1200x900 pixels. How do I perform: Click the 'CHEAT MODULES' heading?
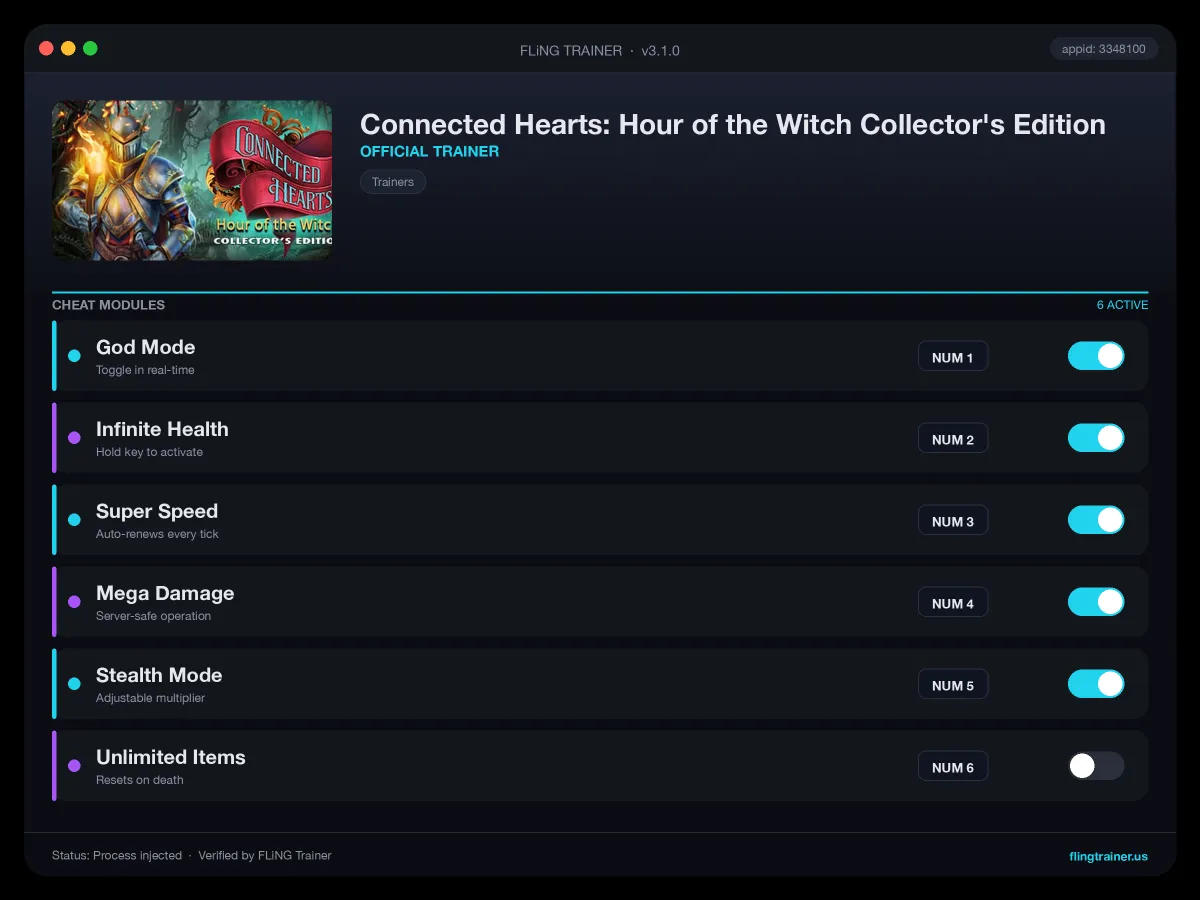pyautogui.click(x=108, y=305)
